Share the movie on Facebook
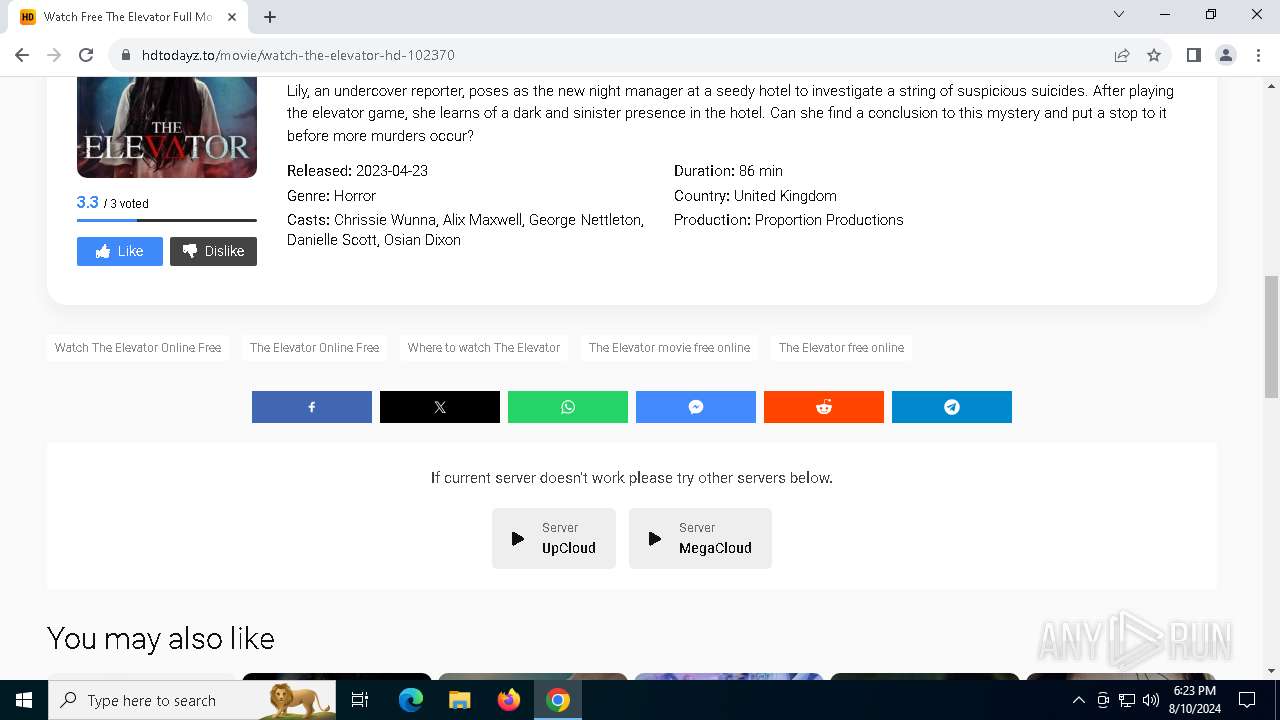The height and width of the screenshot is (720, 1280). (312, 407)
